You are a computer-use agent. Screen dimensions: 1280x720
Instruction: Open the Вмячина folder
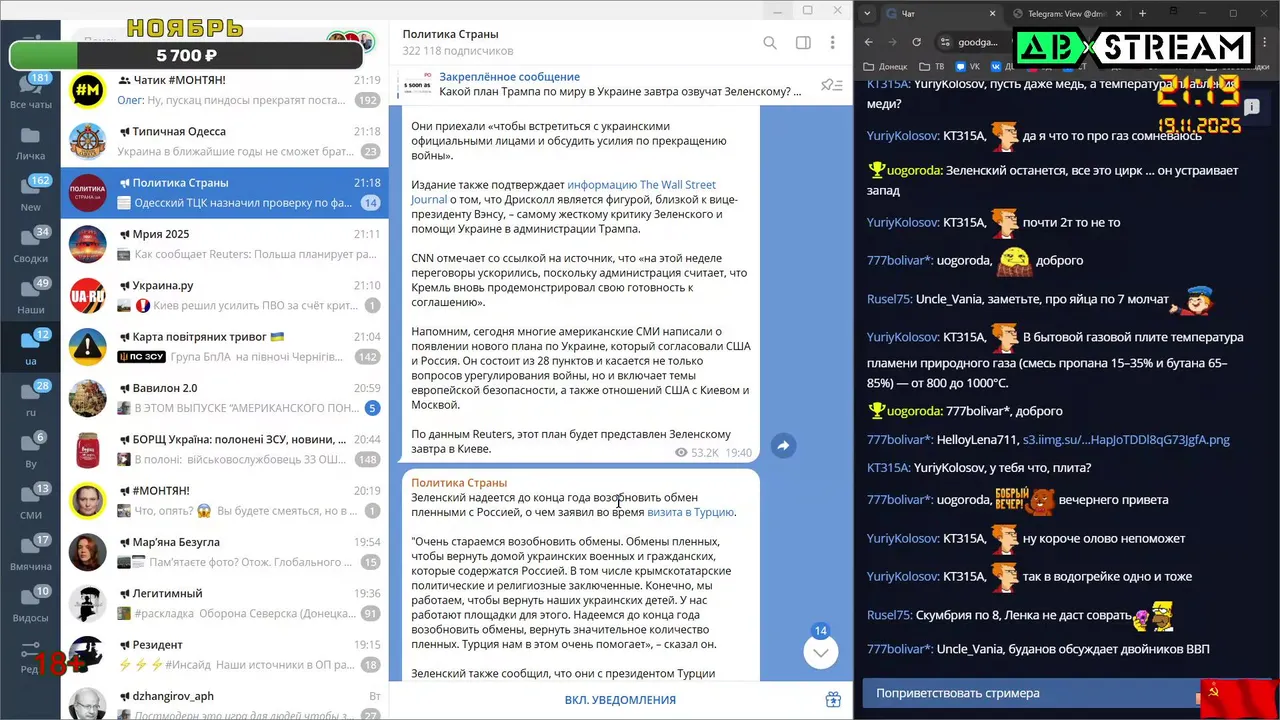31,553
